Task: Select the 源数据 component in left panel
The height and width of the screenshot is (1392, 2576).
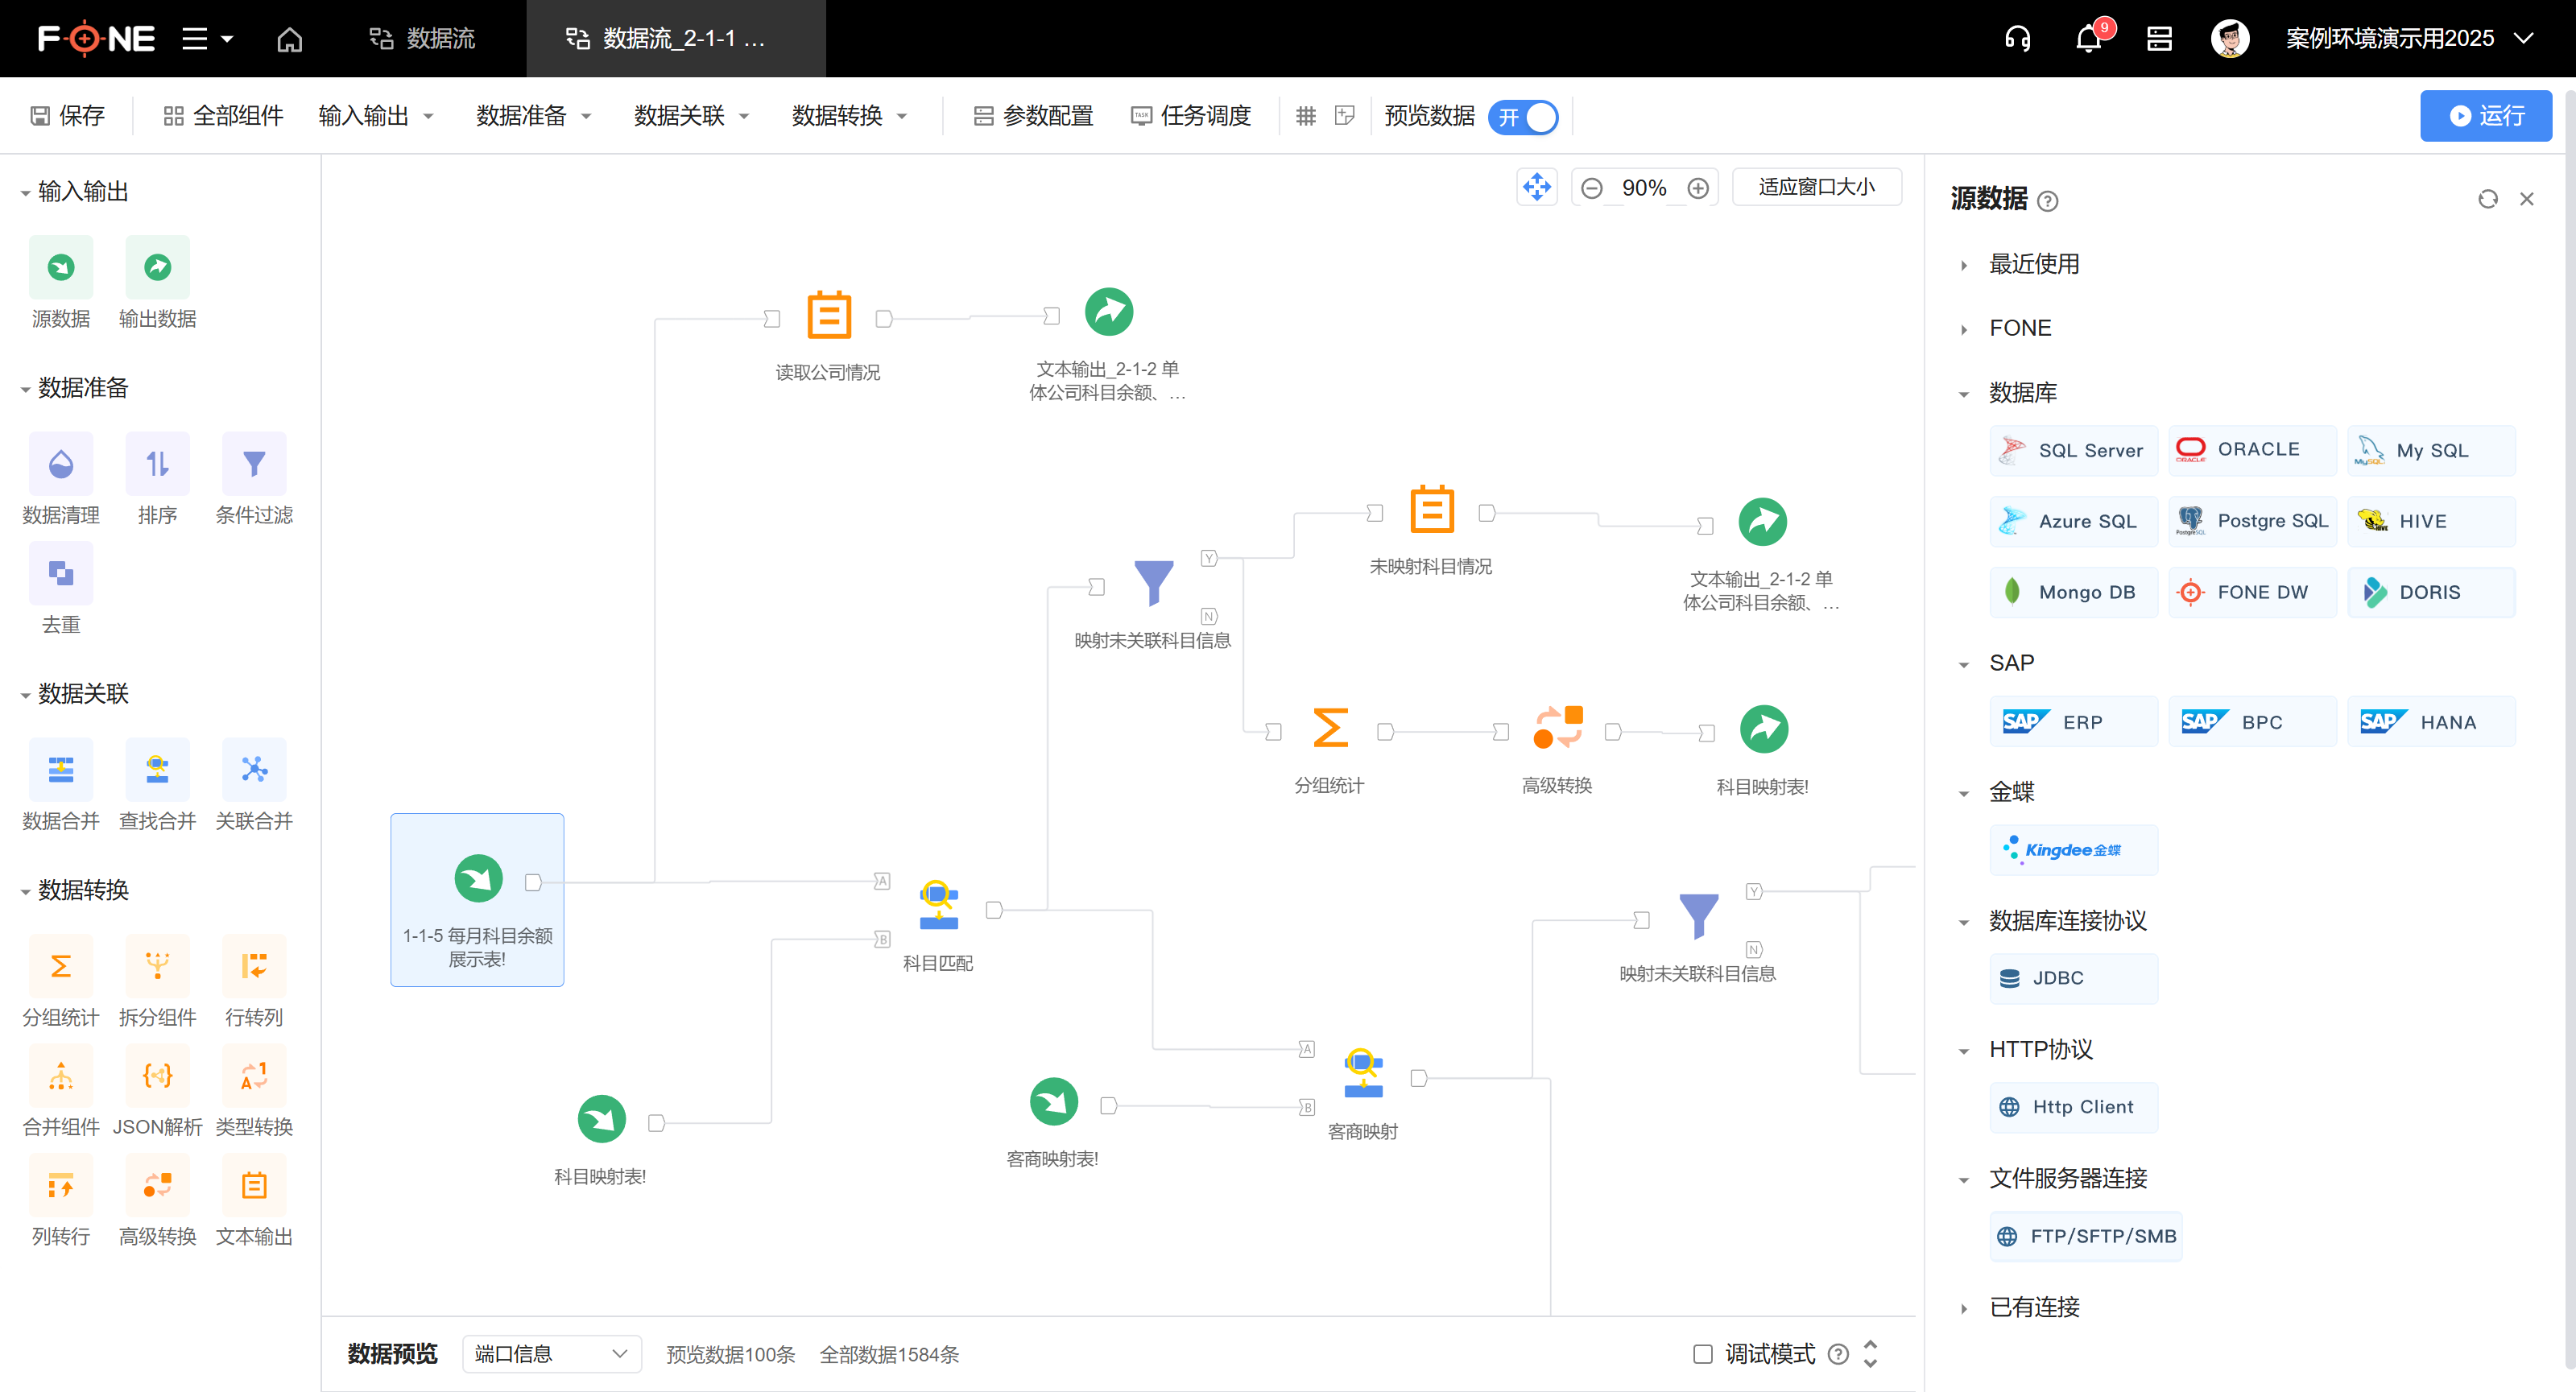Action: (x=60, y=267)
